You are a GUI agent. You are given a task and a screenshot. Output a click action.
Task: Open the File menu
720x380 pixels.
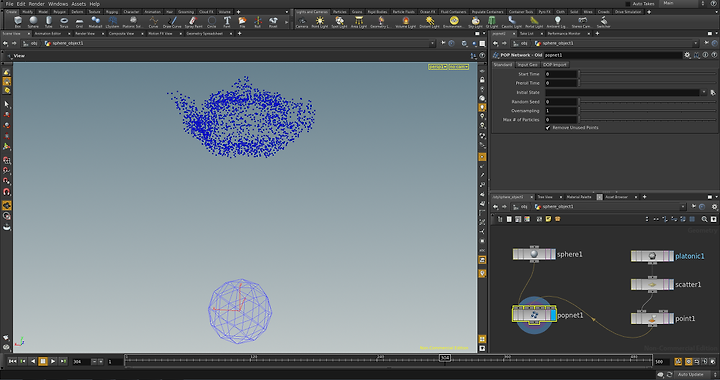(9, 4)
